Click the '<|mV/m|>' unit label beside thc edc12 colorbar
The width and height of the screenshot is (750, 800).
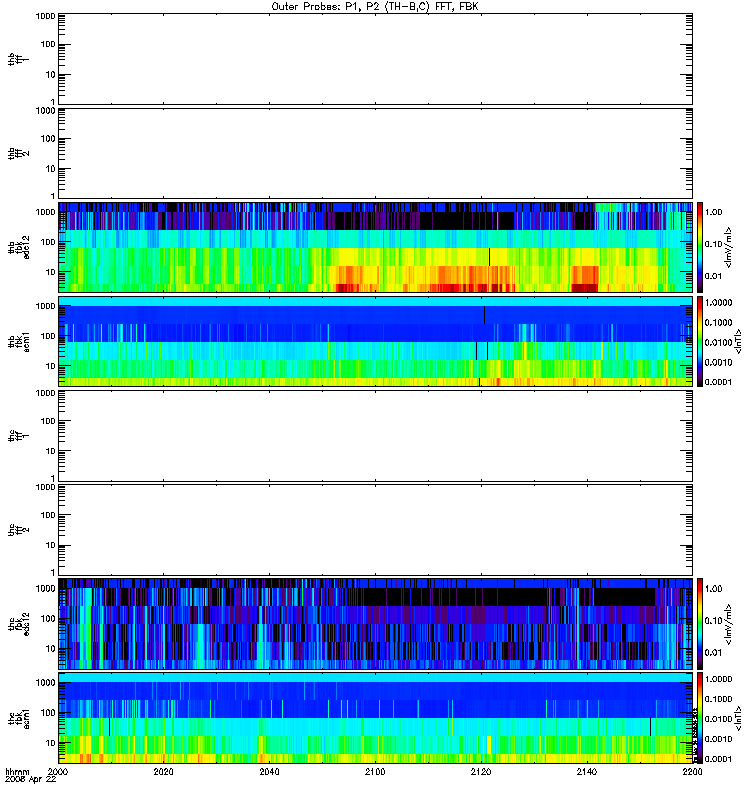coord(729,624)
